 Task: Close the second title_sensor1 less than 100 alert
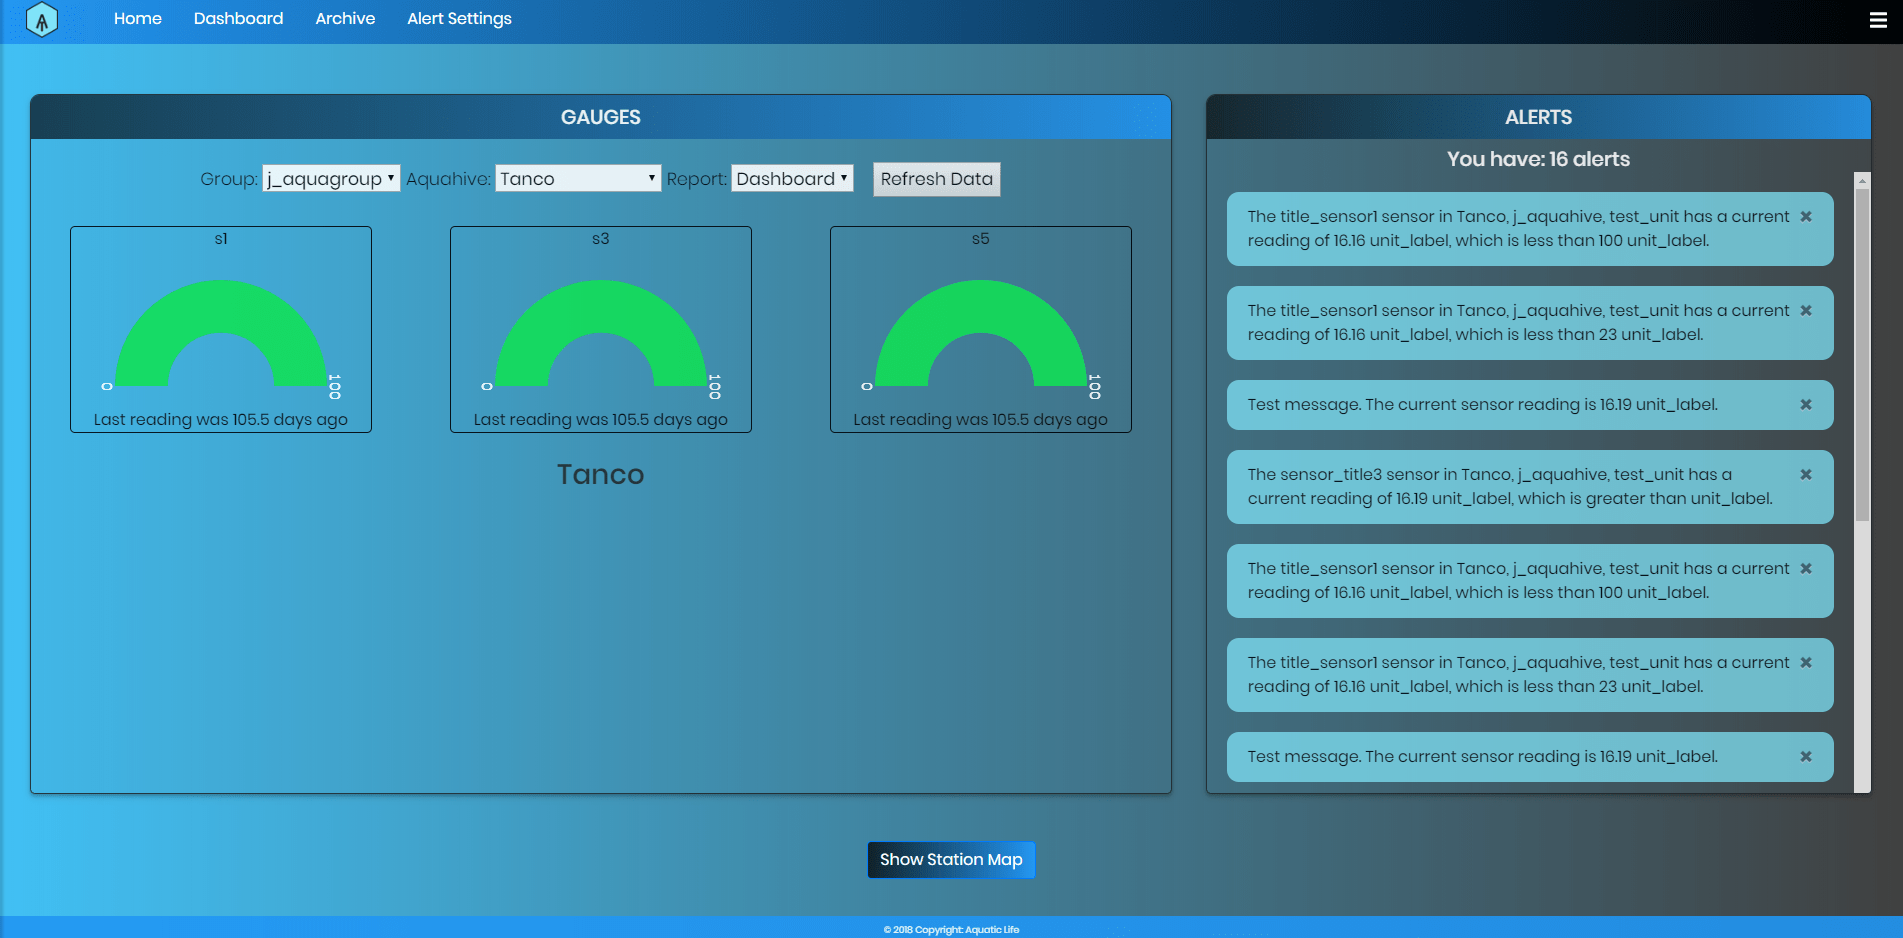coord(1806,569)
